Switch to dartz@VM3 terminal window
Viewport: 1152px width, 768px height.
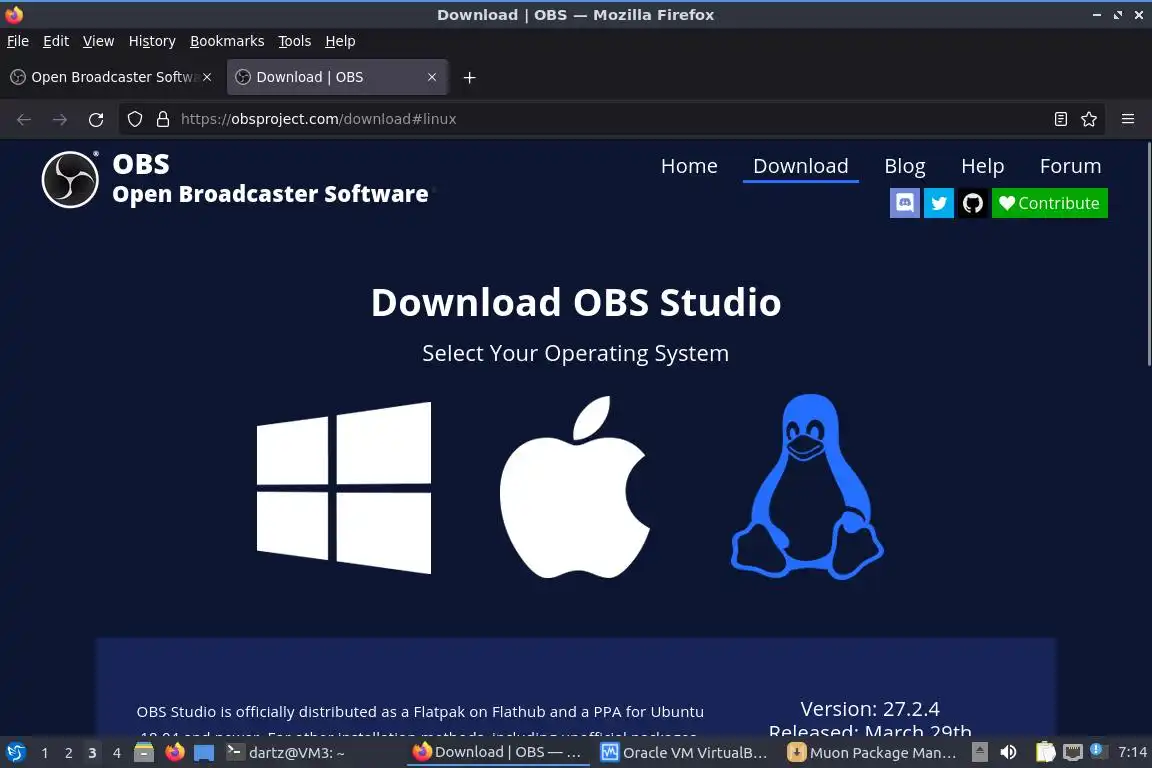click(312, 753)
